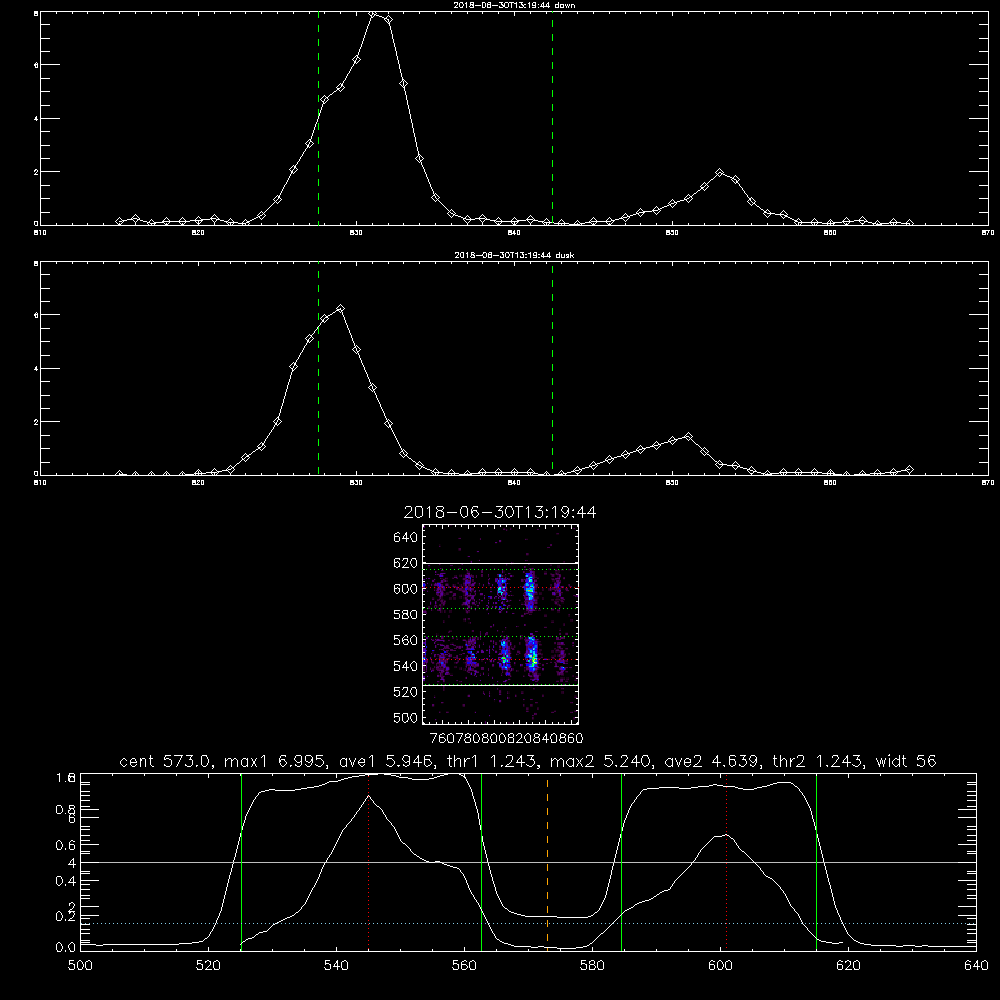This screenshot has height=1000, width=1000.
Task: Click the 540 label on bottom plot x-axis
Action: pos(336,965)
